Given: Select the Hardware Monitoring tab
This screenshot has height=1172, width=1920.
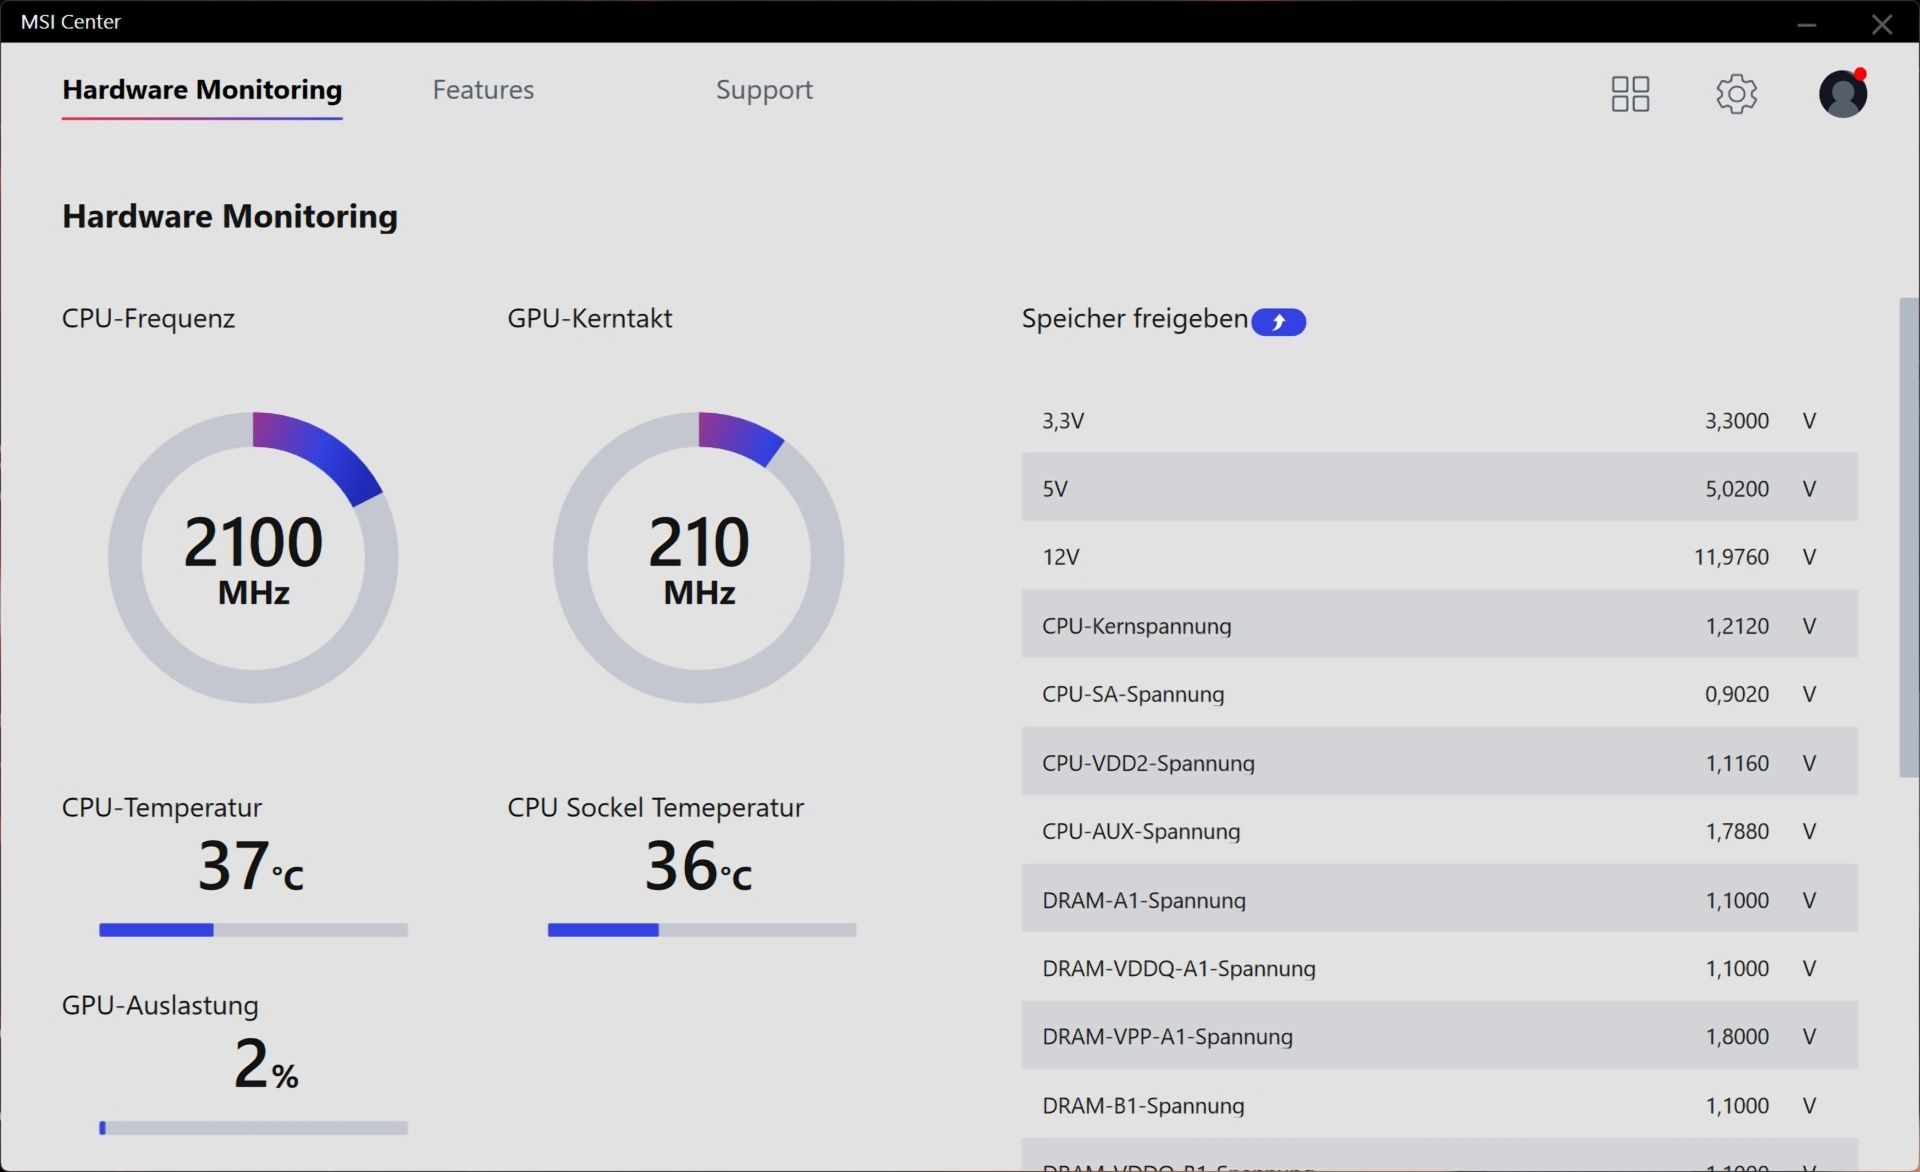Looking at the screenshot, I should click(x=202, y=90).
